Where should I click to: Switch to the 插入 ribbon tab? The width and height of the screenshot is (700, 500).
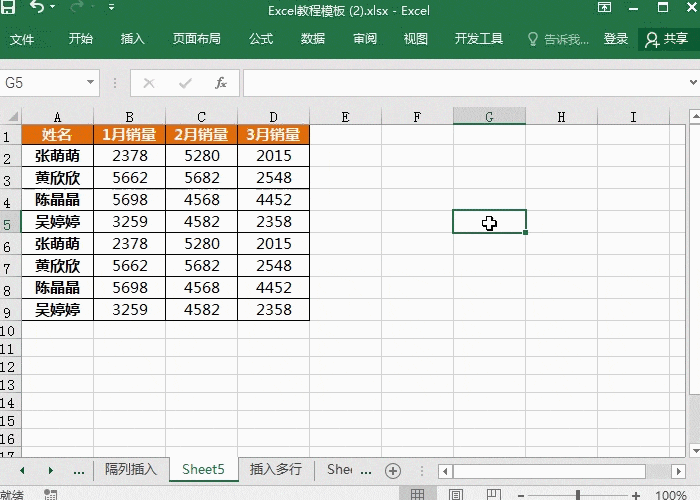click(x=133, y=39)
